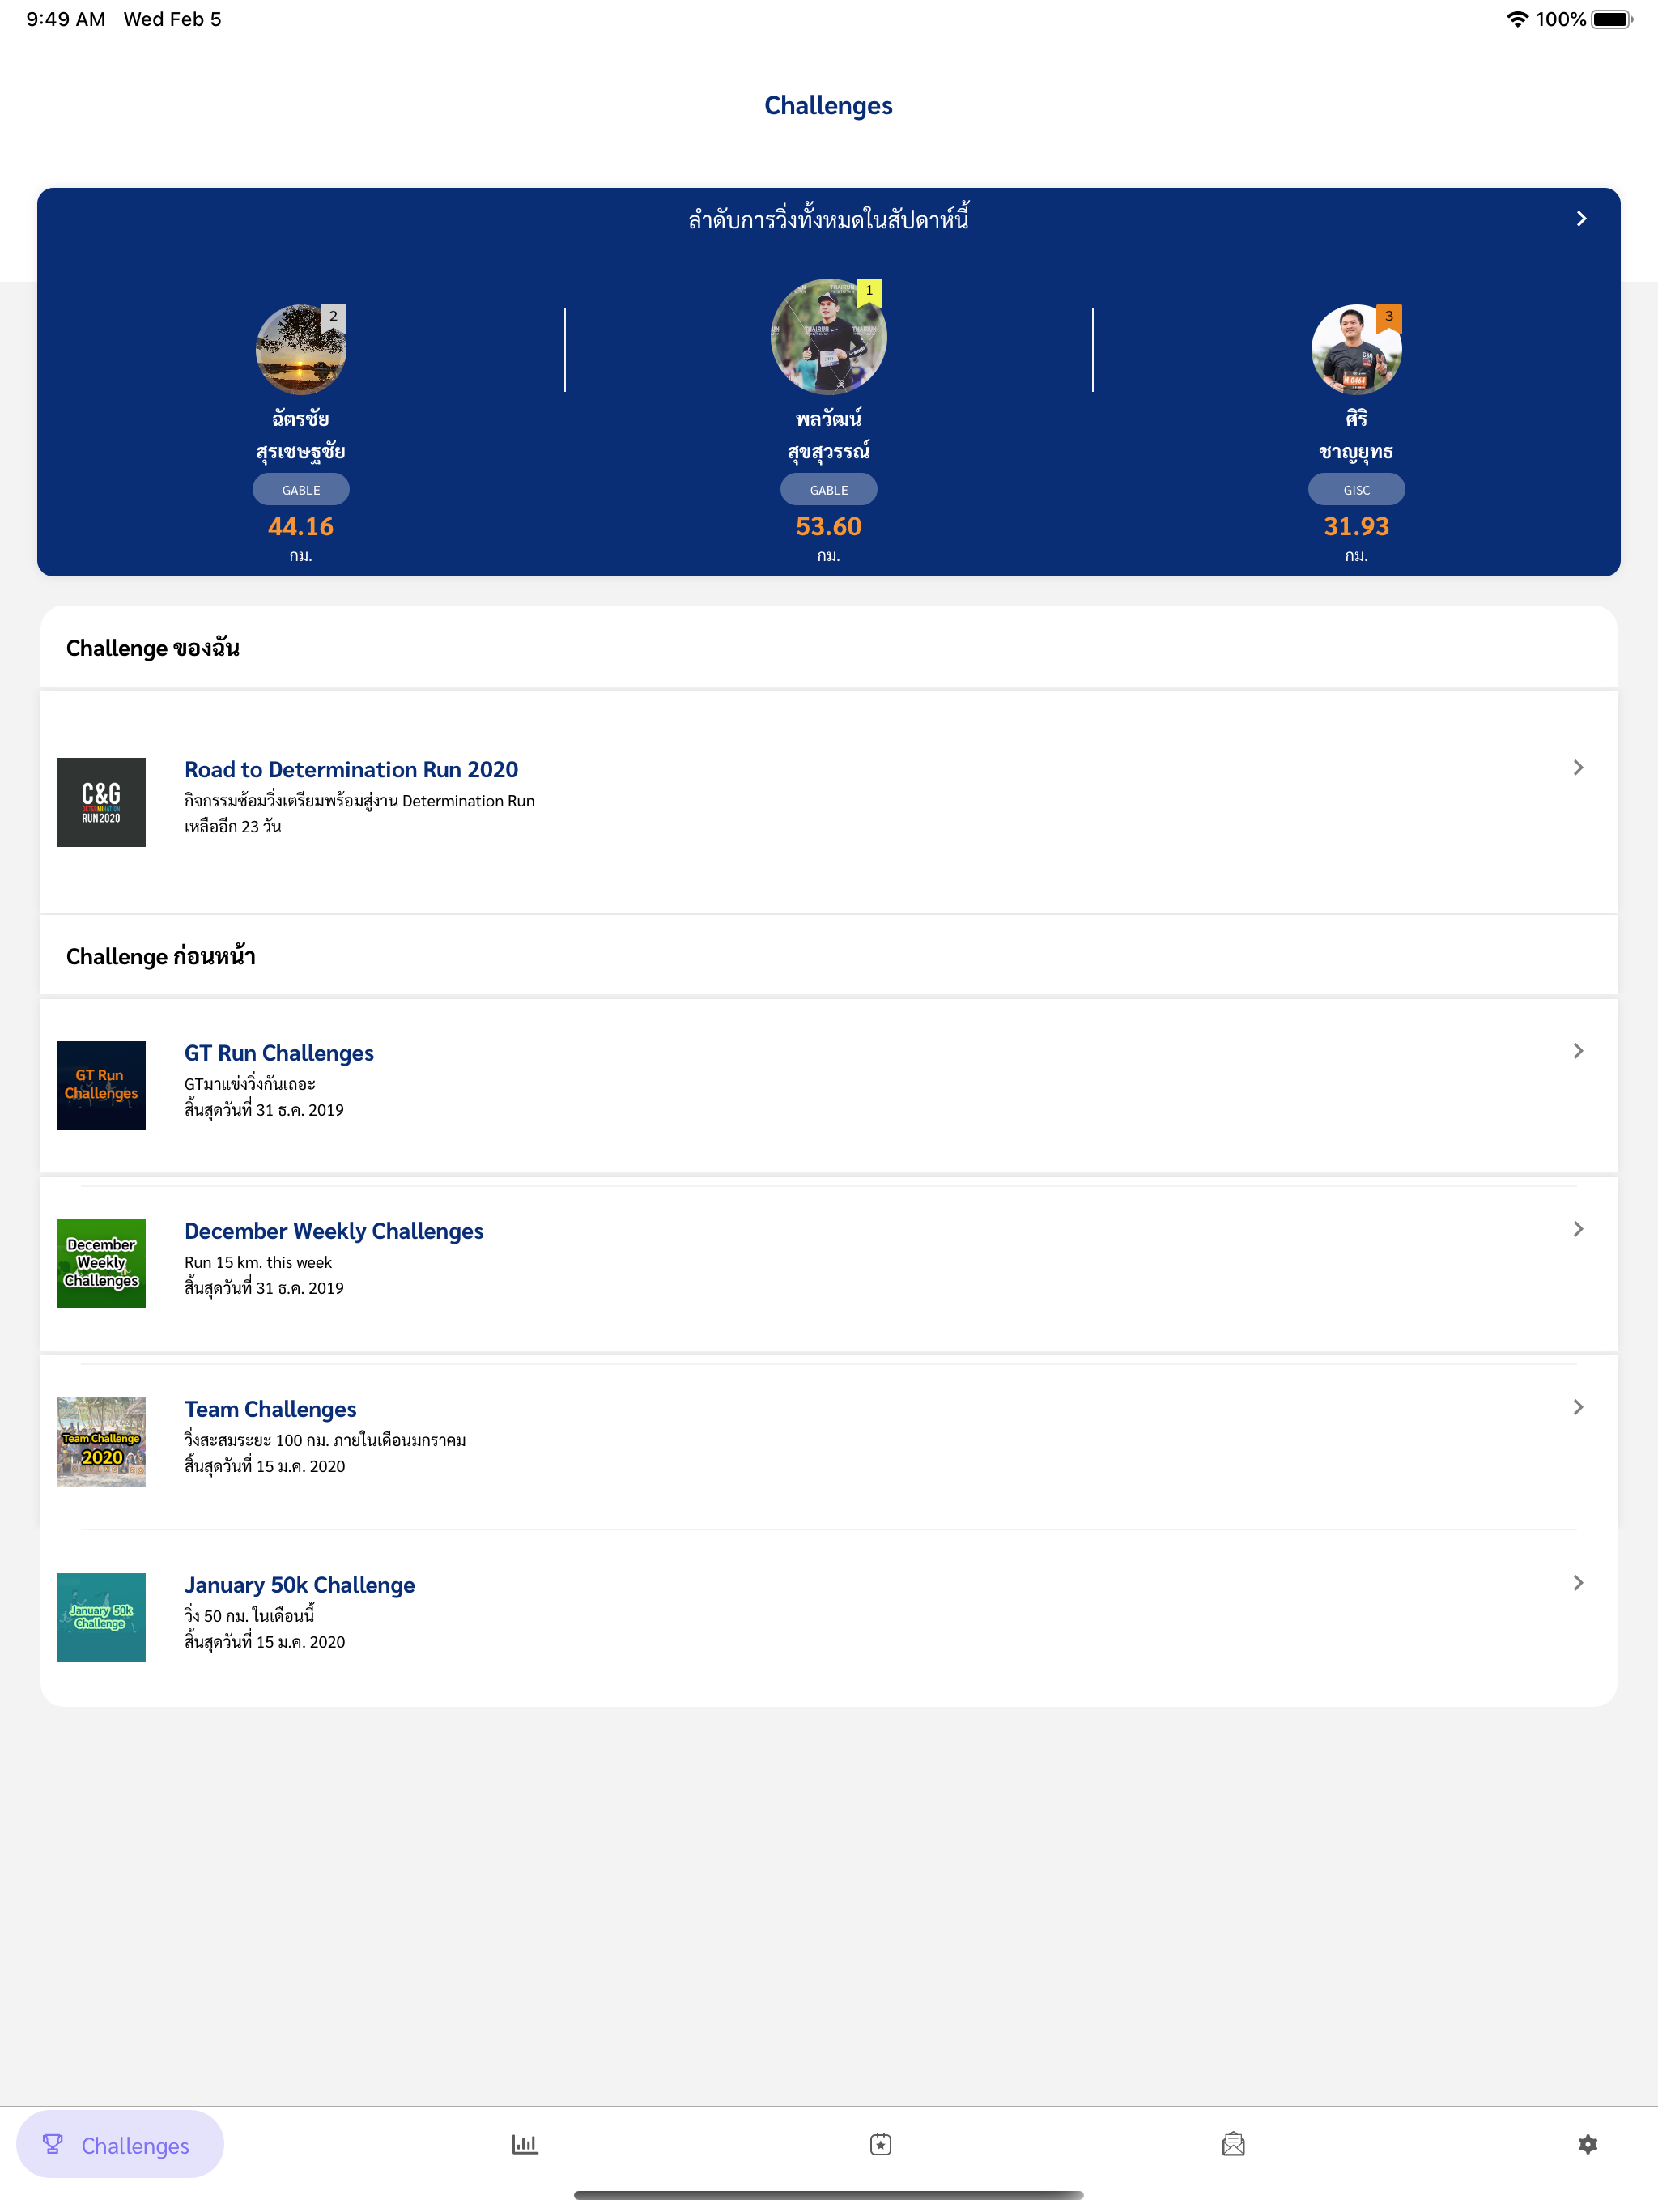This screenshot has width=1658, height=2212.
Task: Open the calendar star events tab
Action: (880, 2144)
